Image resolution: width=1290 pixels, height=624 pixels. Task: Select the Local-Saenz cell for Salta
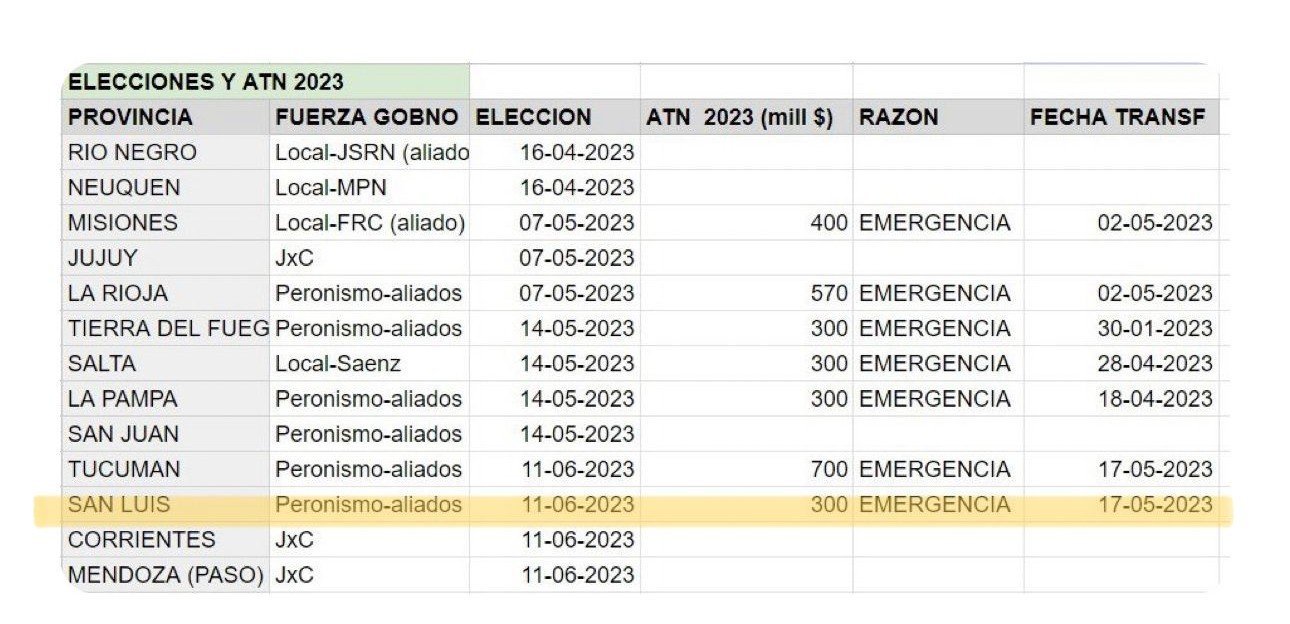[x=338, y=364]
